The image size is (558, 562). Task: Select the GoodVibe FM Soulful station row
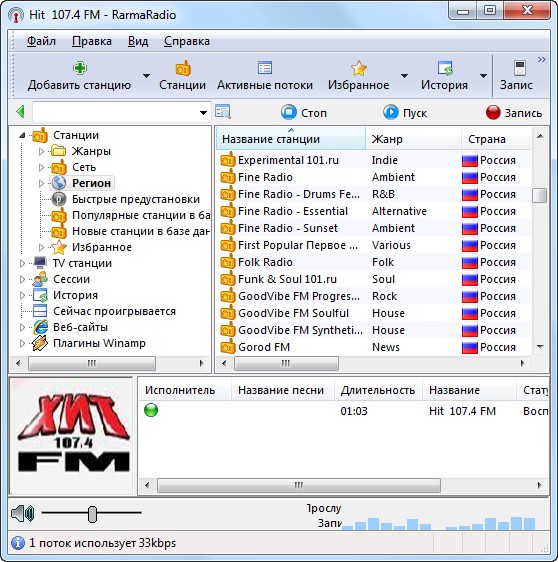[373, 313]
